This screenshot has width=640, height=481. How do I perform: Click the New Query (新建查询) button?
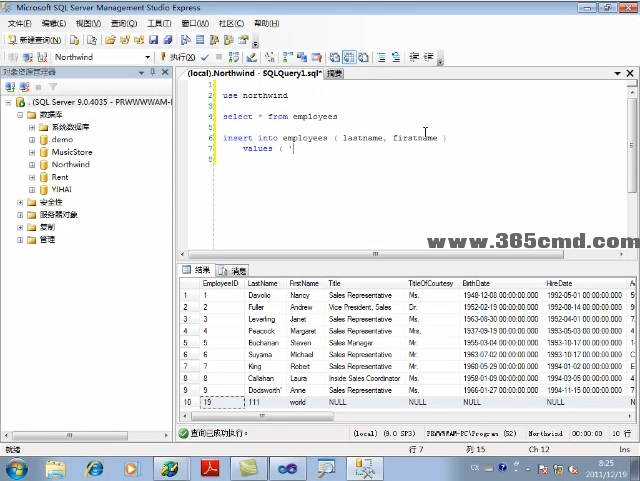pos(35,40)
